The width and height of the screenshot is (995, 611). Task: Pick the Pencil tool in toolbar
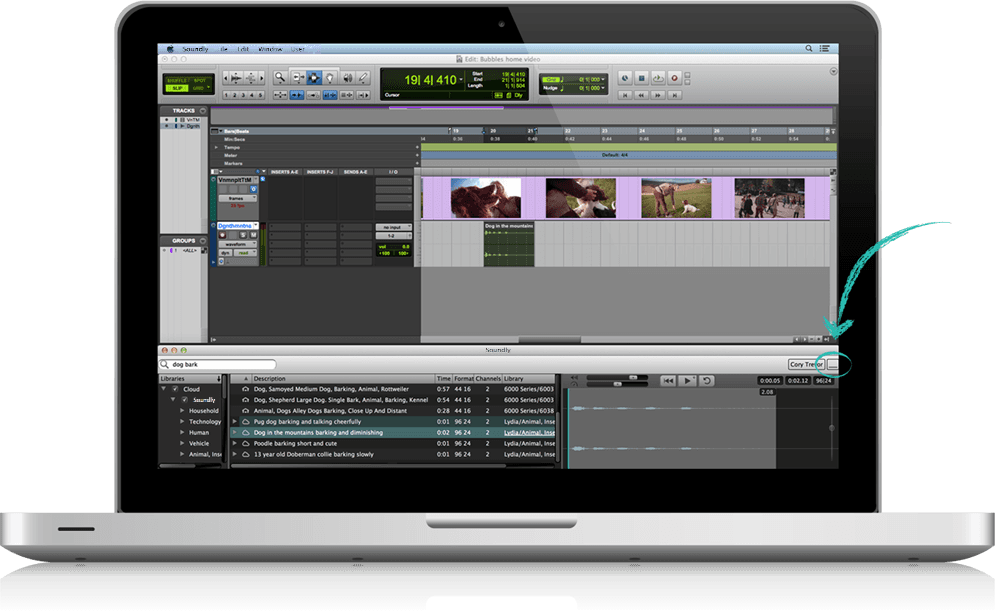(x=363, y=77)
